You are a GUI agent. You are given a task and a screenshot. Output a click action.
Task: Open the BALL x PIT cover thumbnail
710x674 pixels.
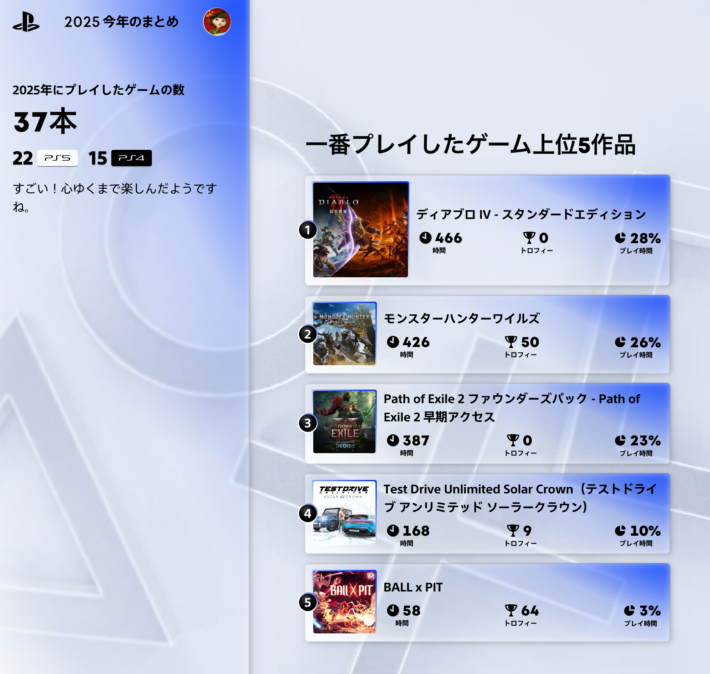[x=345, y=602]
